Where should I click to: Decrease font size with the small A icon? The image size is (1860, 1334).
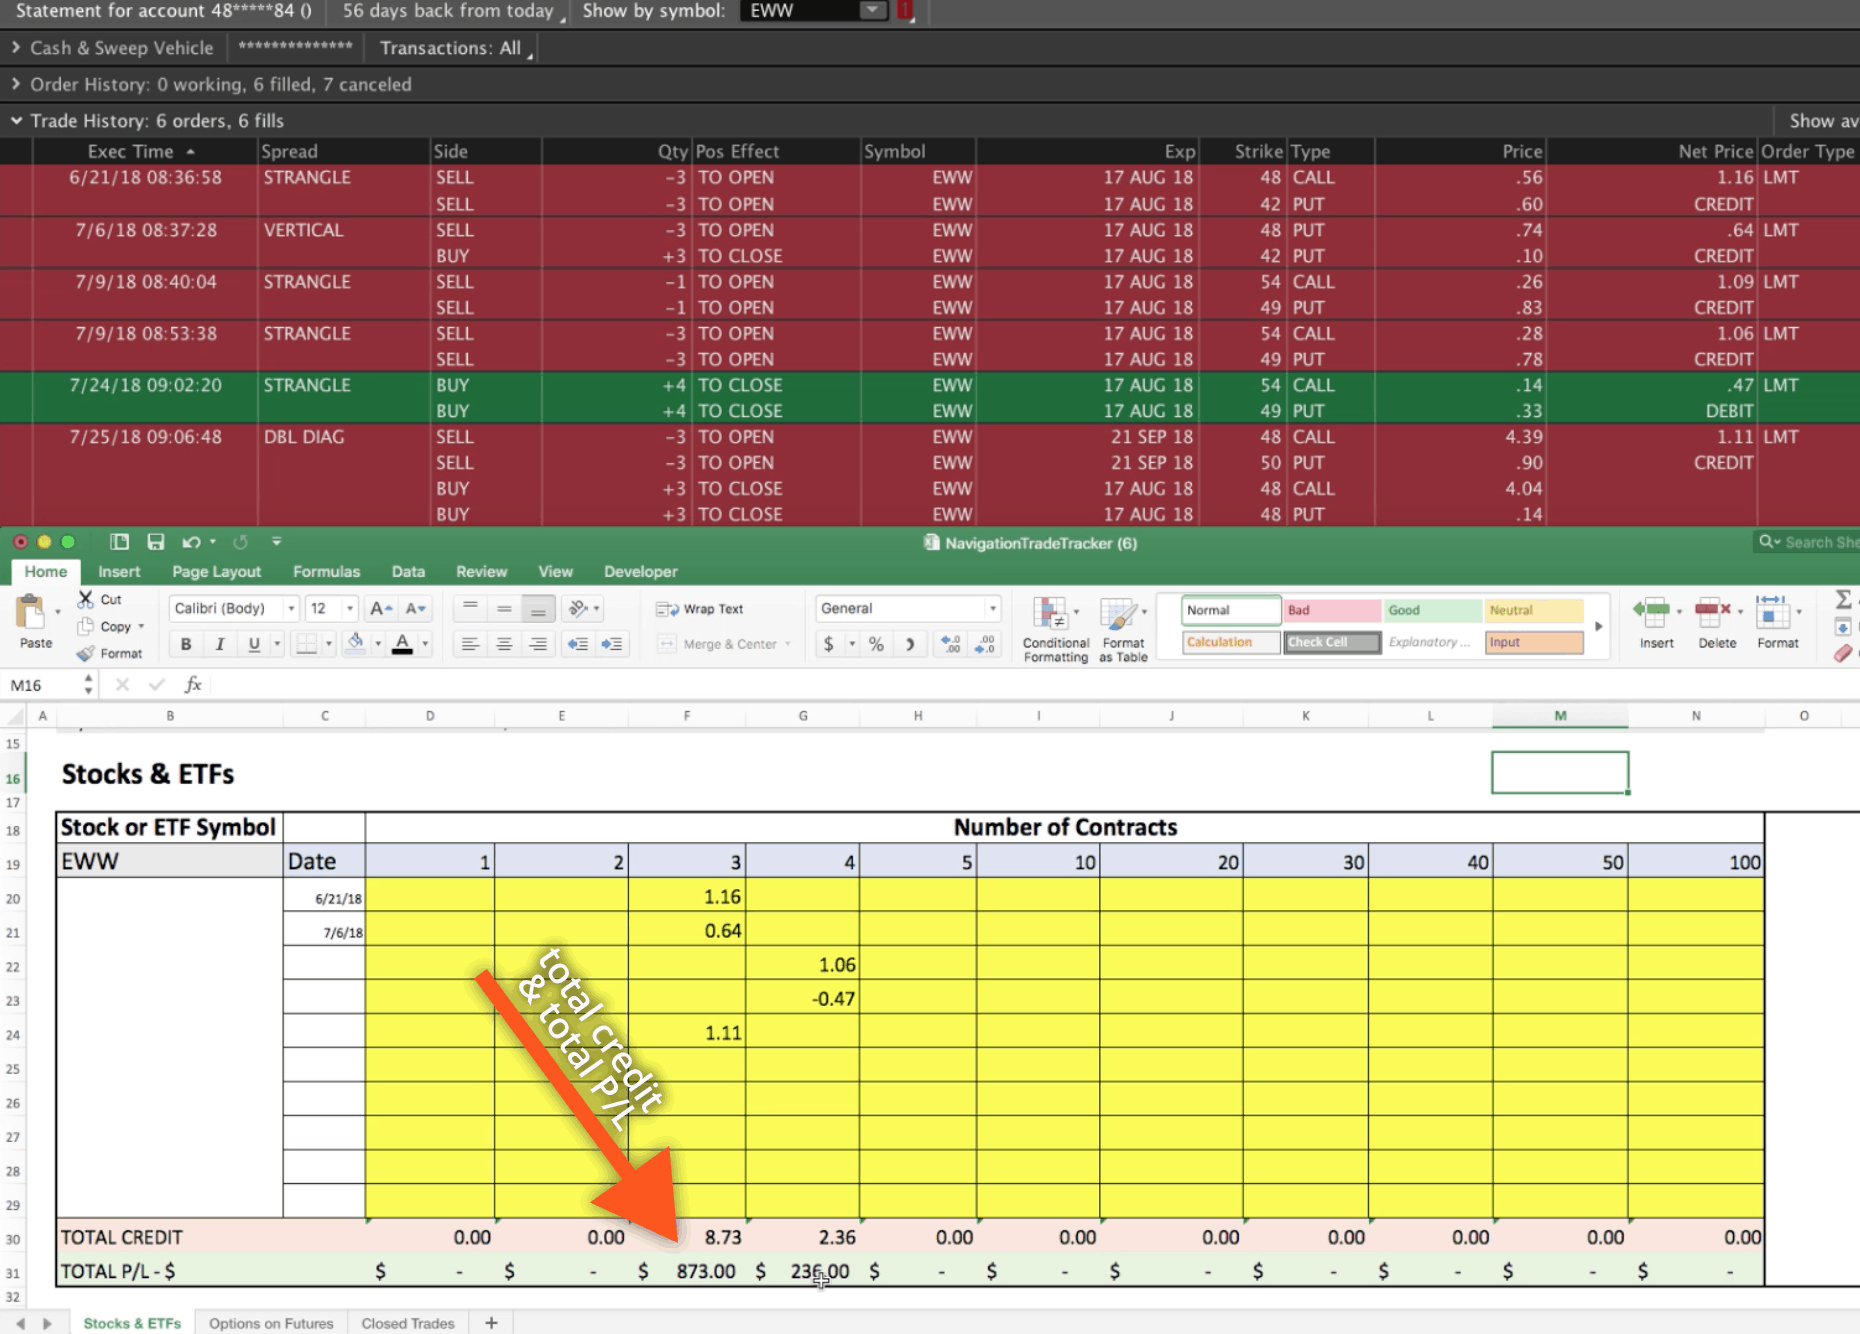416,608
